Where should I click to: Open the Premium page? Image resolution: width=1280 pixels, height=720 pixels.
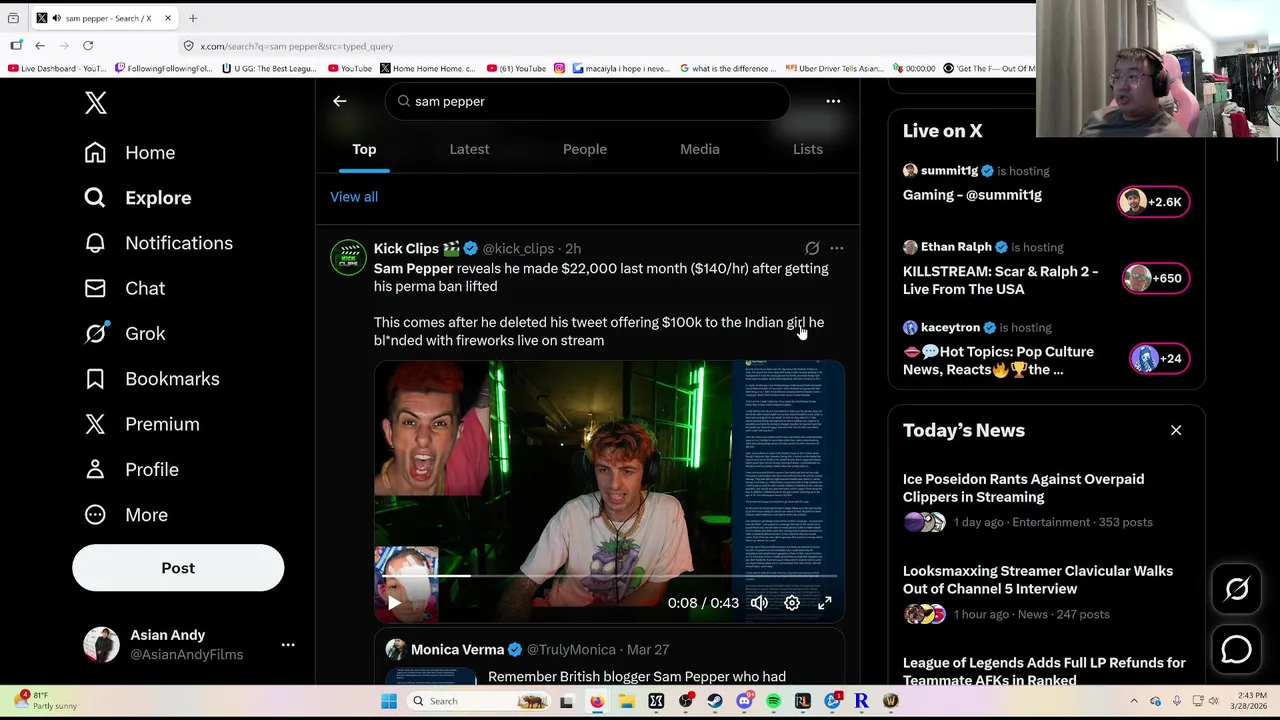142,424
